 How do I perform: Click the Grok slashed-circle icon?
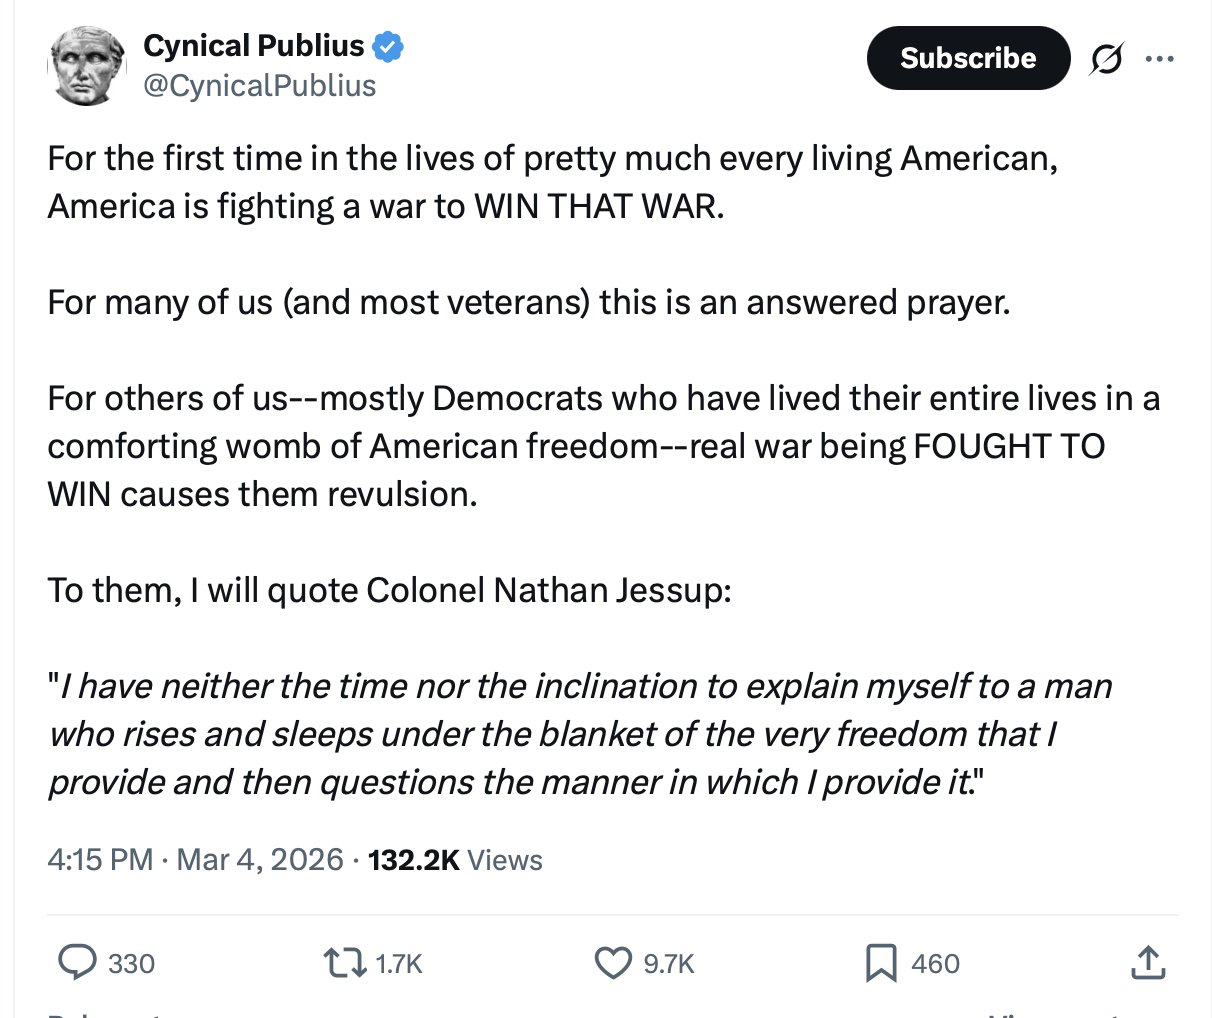coord(1106,59)
